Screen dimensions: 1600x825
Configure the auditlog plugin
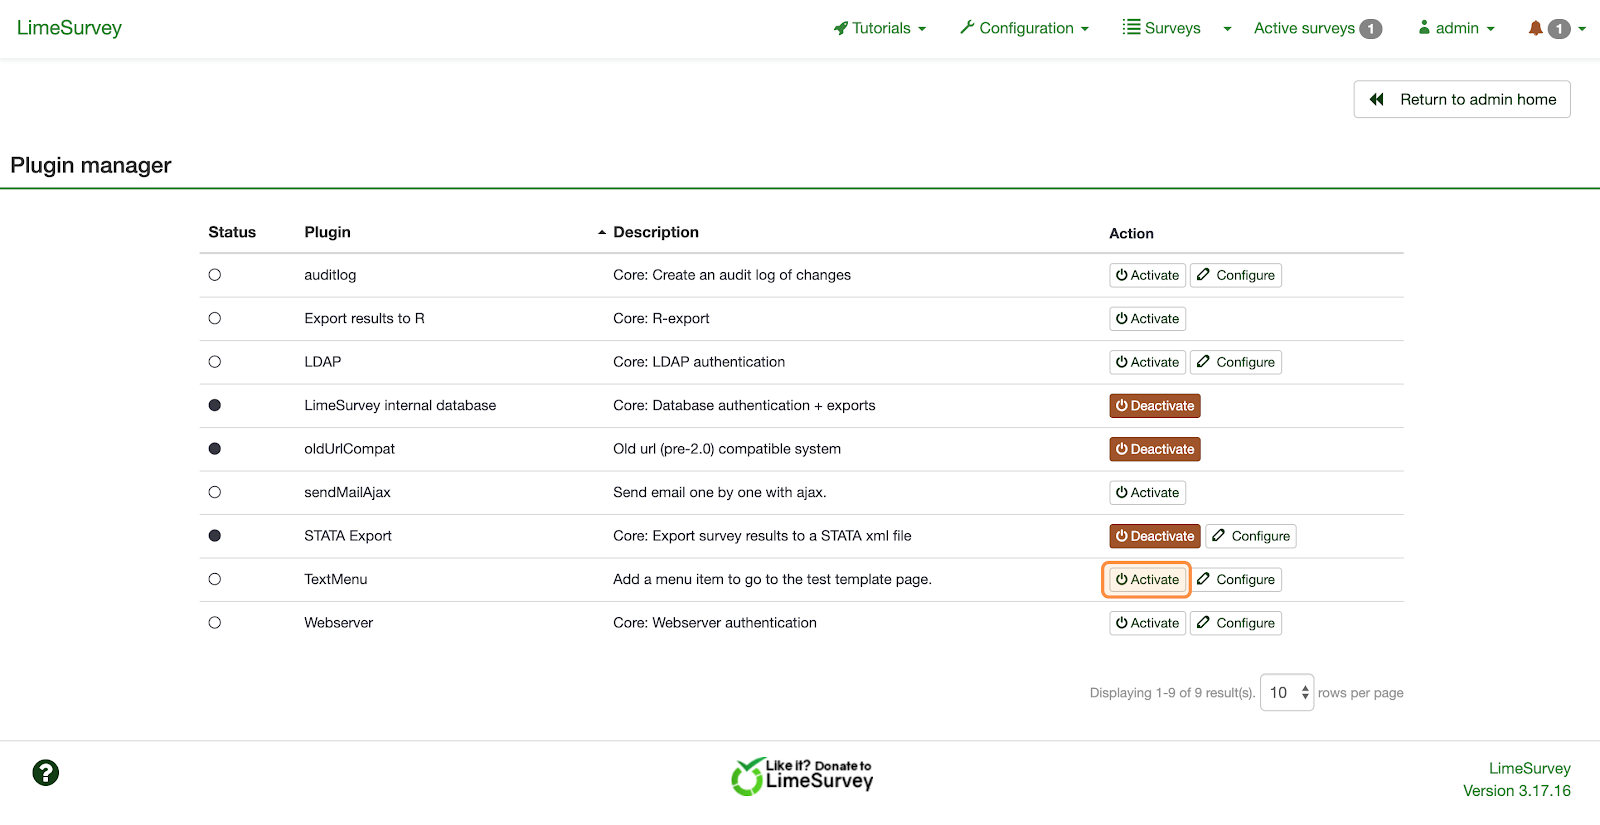[1236, 275]
